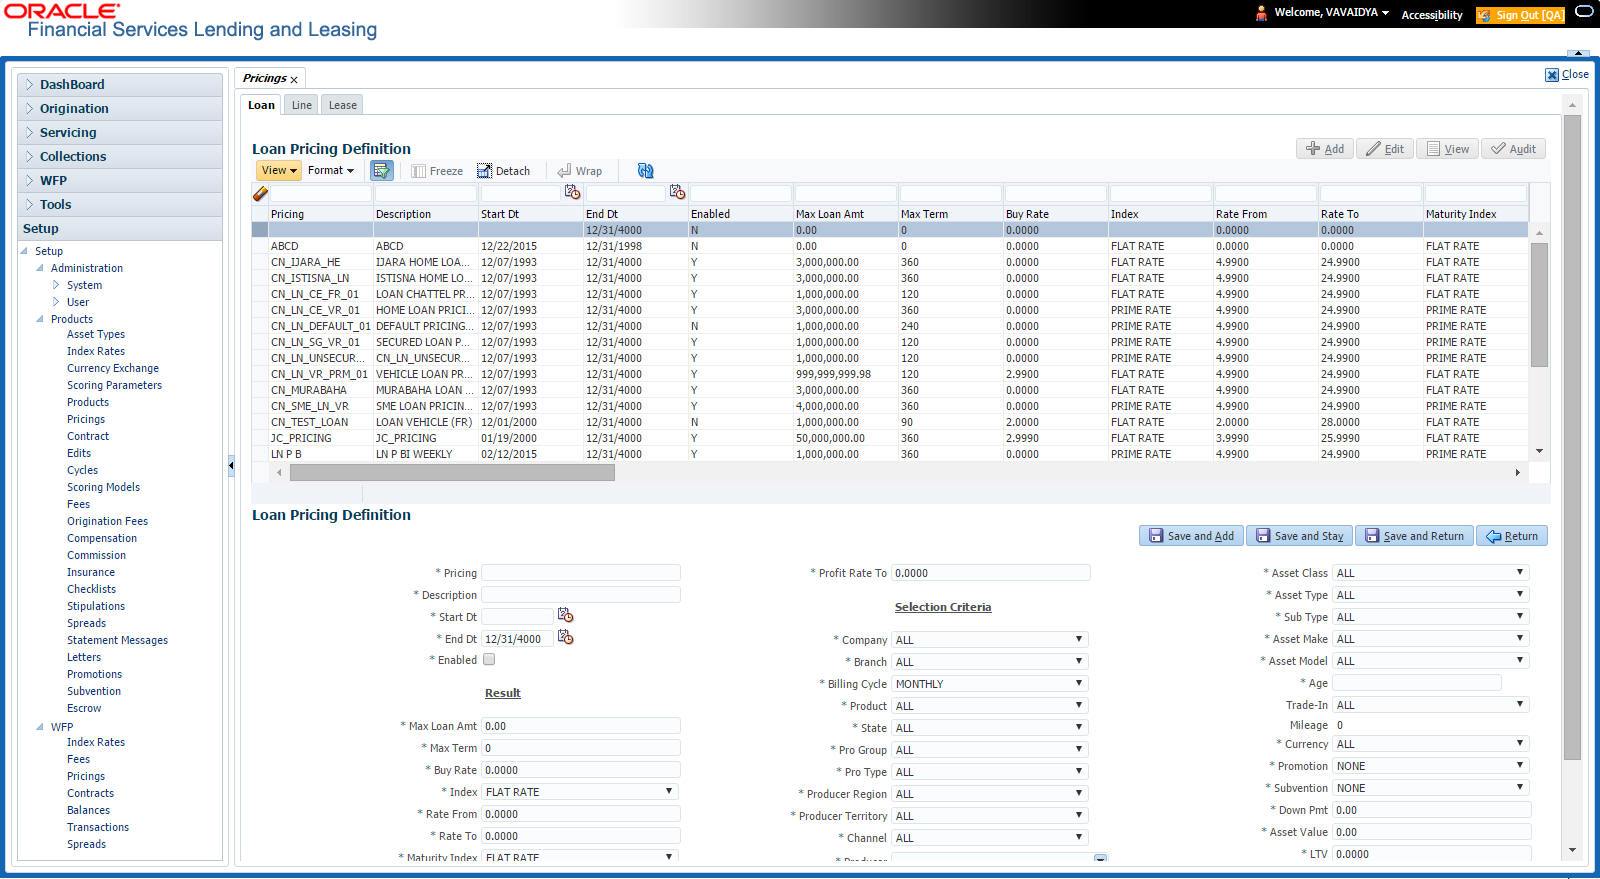Image resolution: width=1600 pixels, height=879 pixels.
Task: Open the End Dt calendar picker in form
Action: (x=566, y=638)
